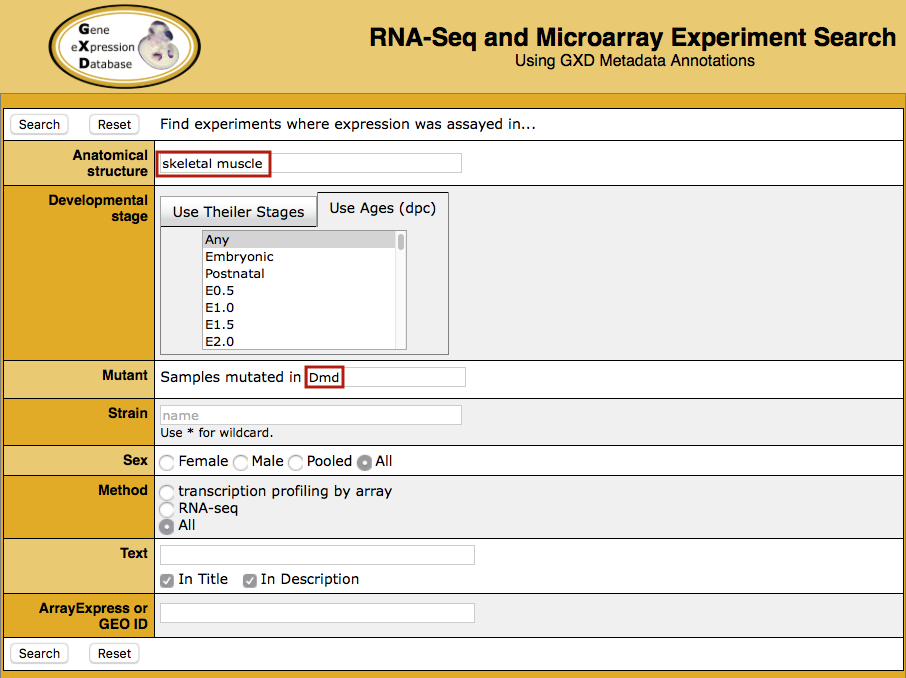
Task: Switch to Use Theiler Stages tab
Action: tap(239, 212)
